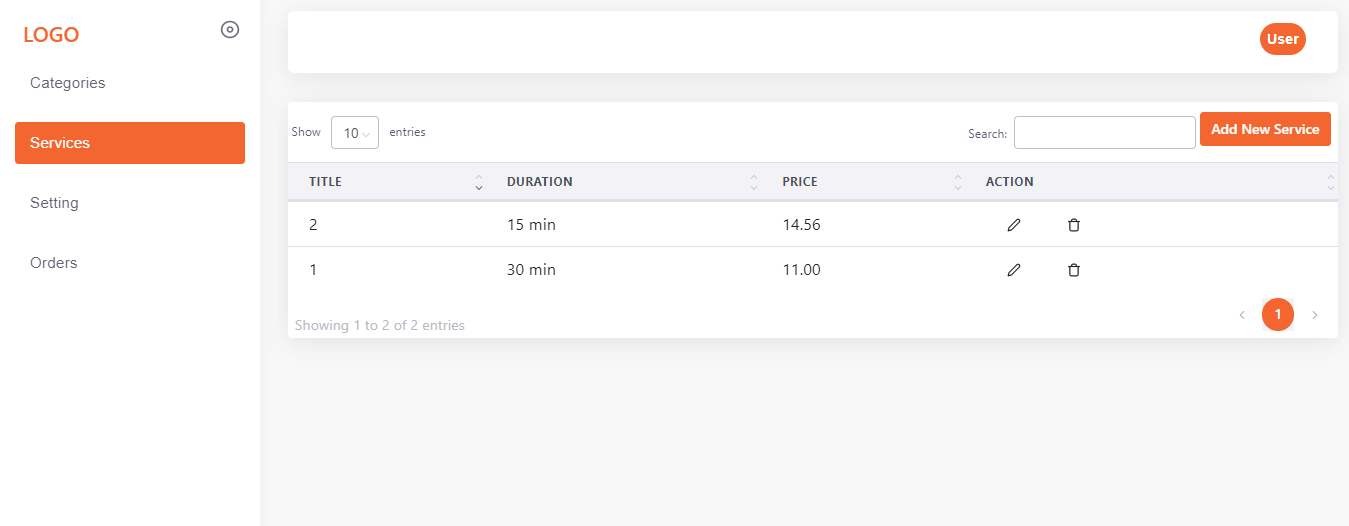
Task: Click the edit pencil for service 2
Action: point(1014,225)
